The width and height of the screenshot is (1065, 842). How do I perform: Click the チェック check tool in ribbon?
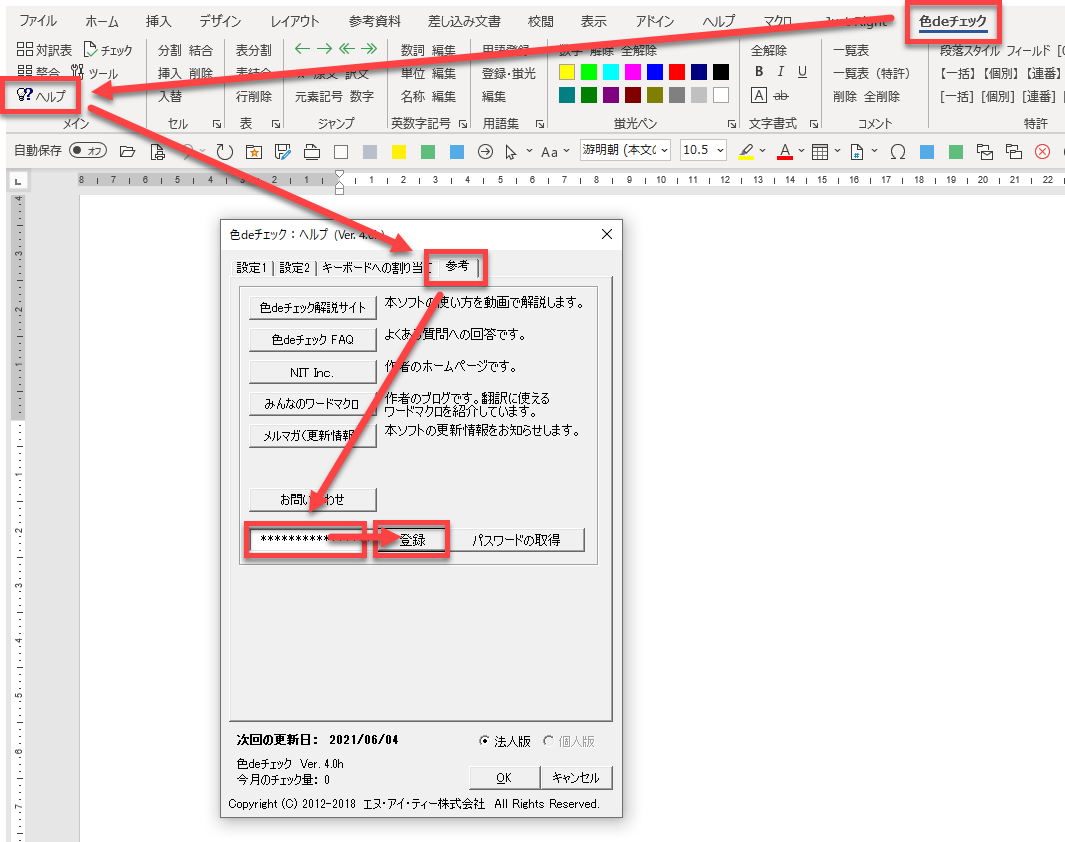coord(108,50)
